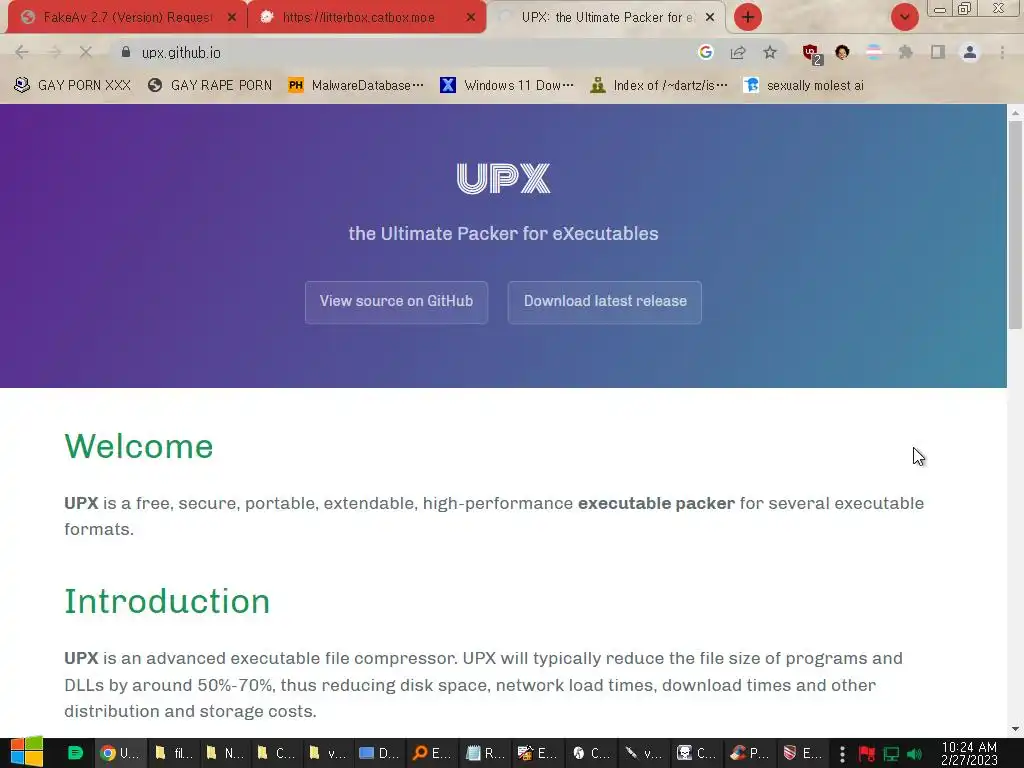This screenshot has height=768, width=1024.
Task: Open a new tab with plus button
Action: pyautogui.click(x=748, y=17)
